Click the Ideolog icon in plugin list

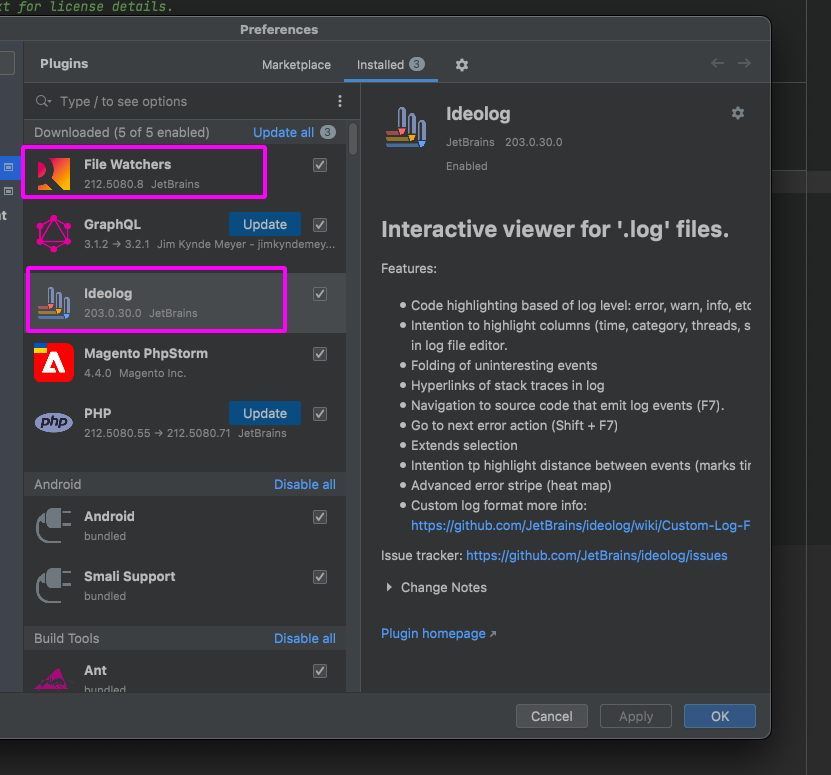[54, 303]
